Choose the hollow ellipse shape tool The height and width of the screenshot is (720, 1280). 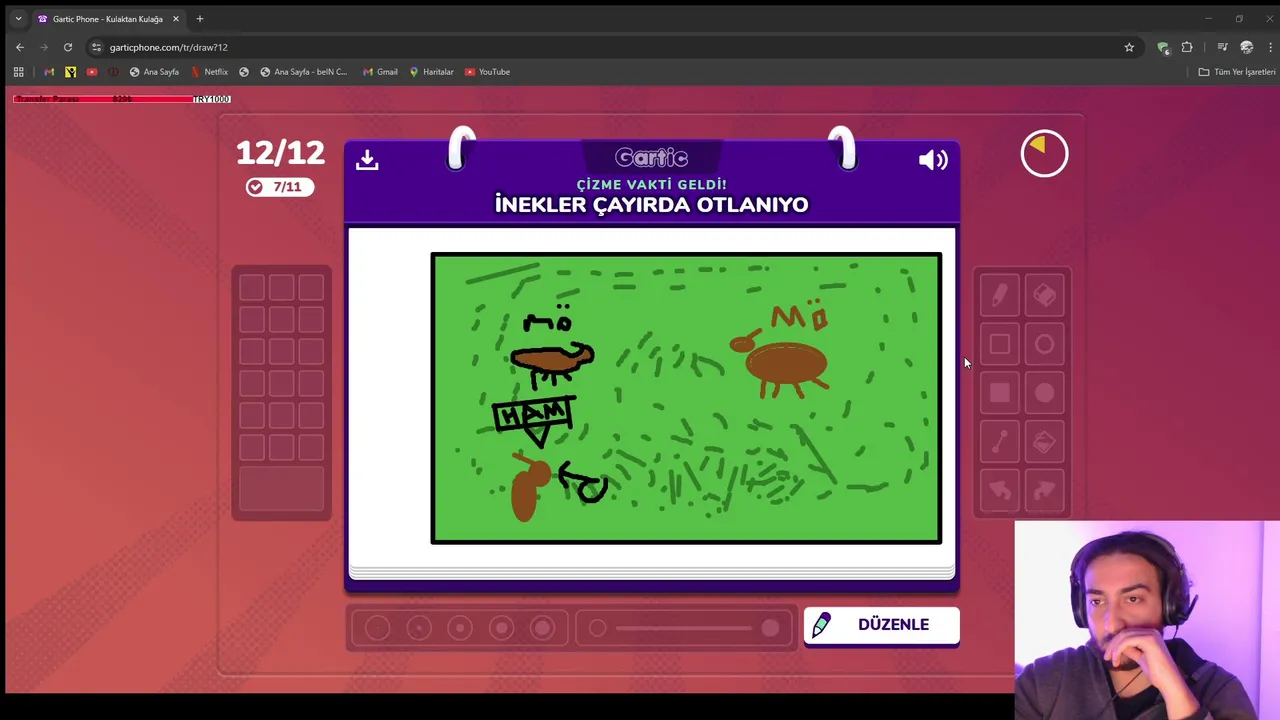tap(1044, 344)
